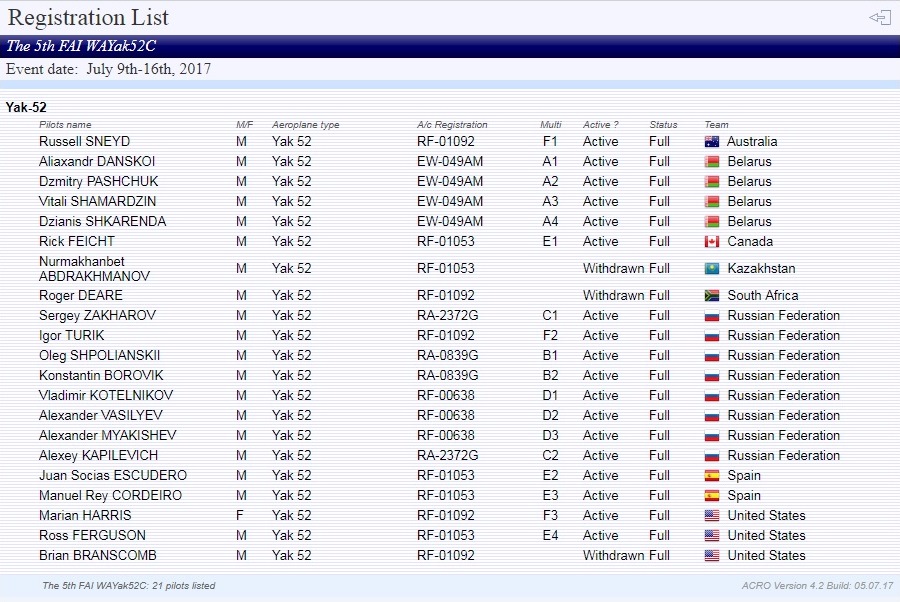Click the South Africa team name

point(763,296)
